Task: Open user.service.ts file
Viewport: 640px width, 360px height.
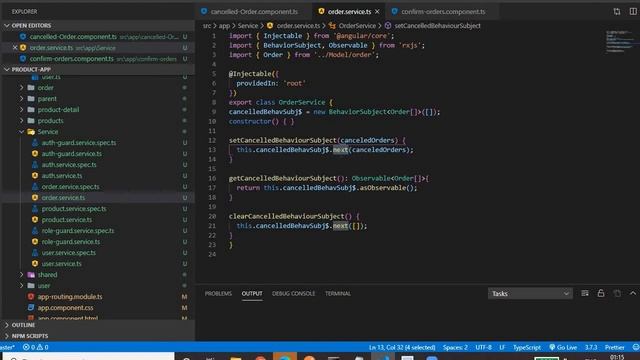Action: (x=61, y=264)
